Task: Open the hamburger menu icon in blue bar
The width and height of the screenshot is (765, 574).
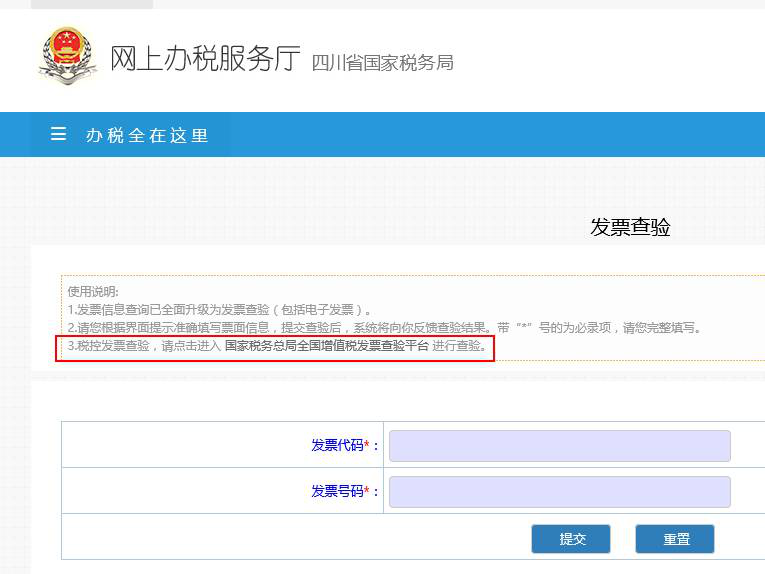Action: (59, 134)
